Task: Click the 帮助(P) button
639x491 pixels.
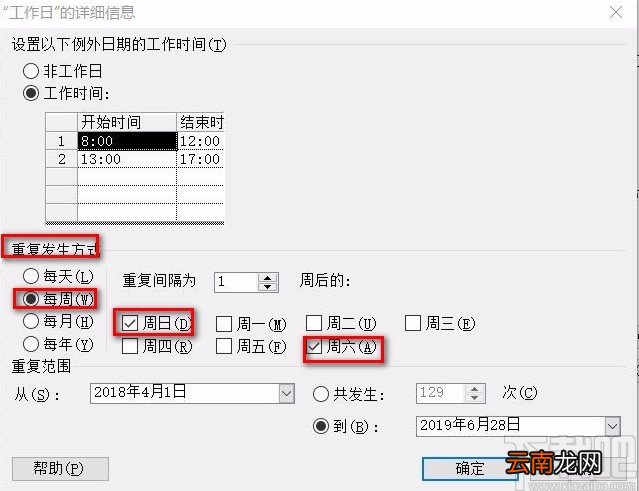Action: (60, 469)
